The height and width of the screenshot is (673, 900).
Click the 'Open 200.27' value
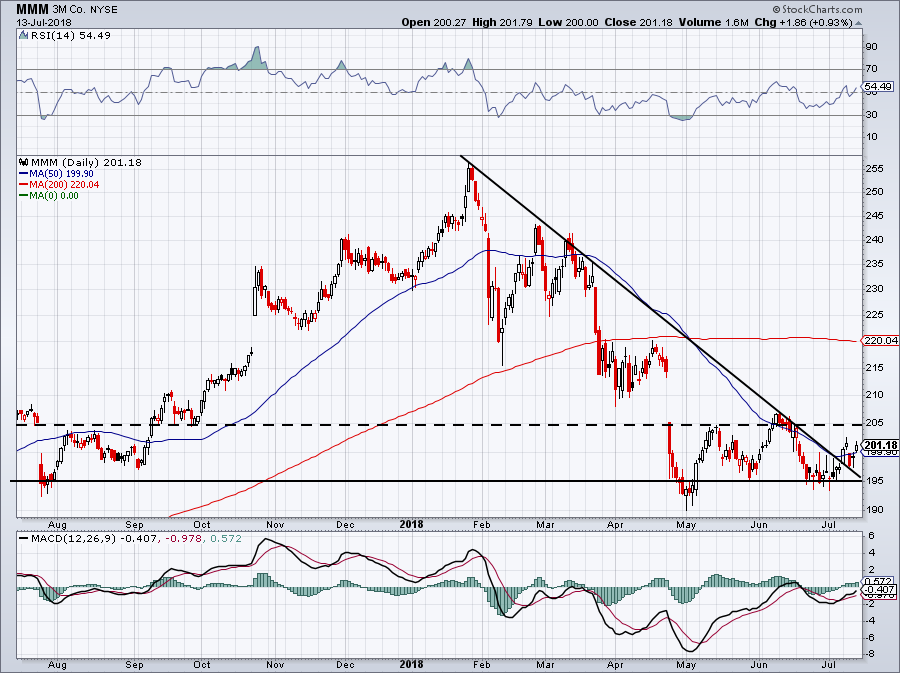pos(435,22)
